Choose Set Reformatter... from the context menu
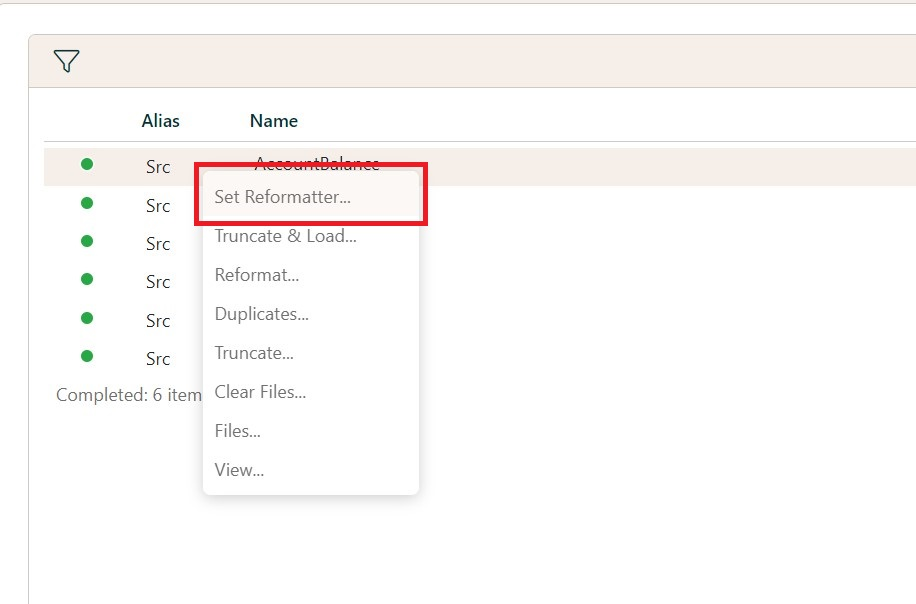Screen dimensions: 916x604 pyautogui.click(x=283, y=197)
